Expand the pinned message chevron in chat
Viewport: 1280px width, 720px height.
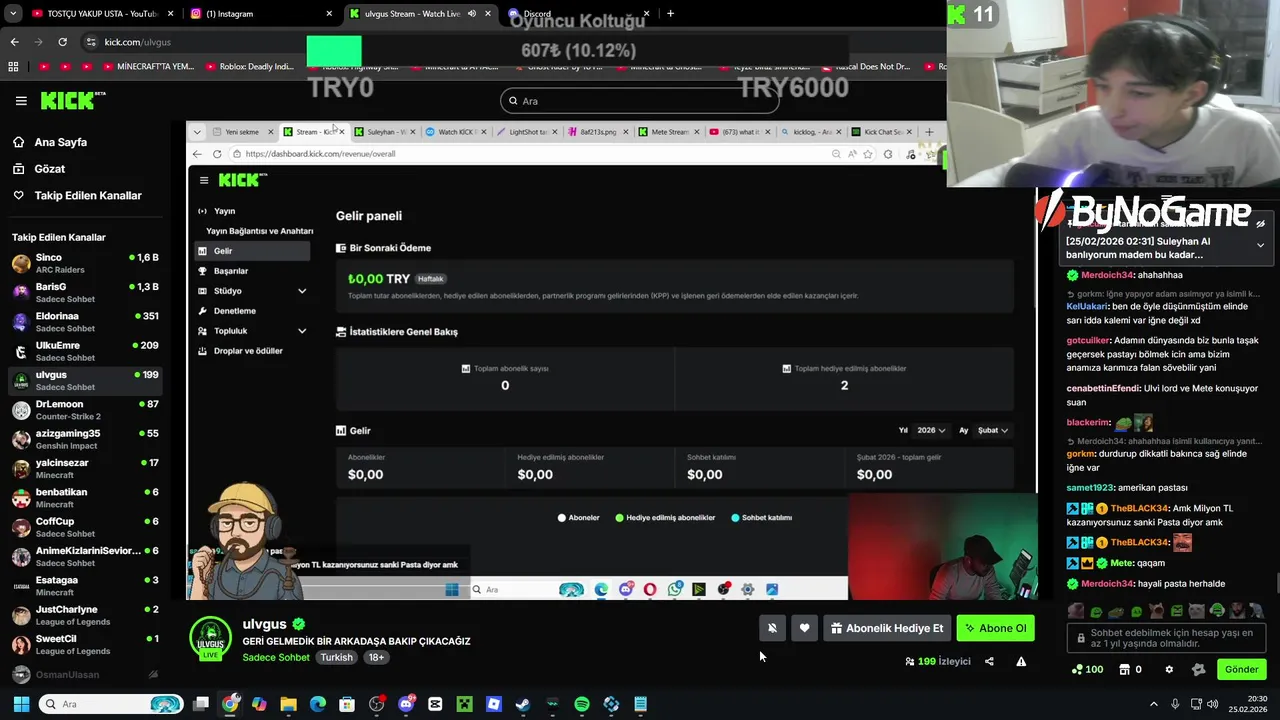(1260, 245)
